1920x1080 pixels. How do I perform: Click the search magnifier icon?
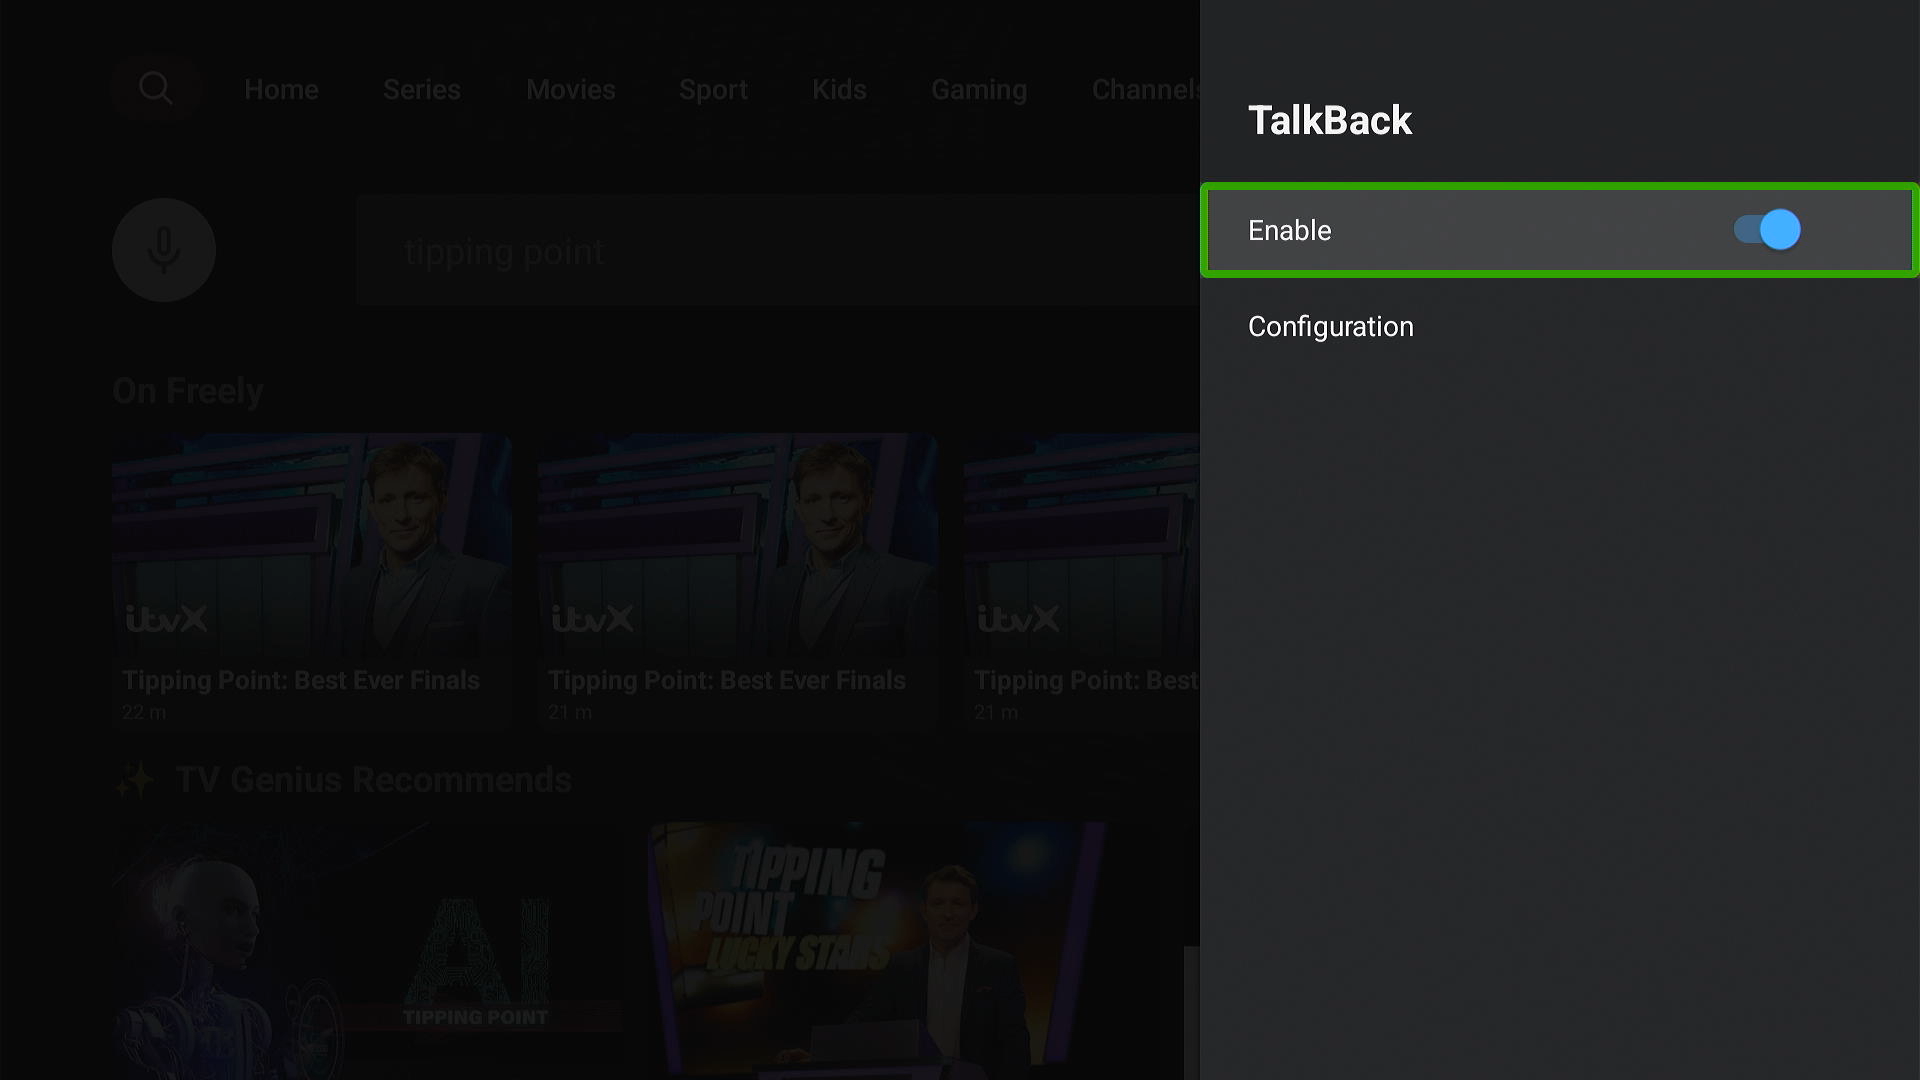click(x=156, y=89)
